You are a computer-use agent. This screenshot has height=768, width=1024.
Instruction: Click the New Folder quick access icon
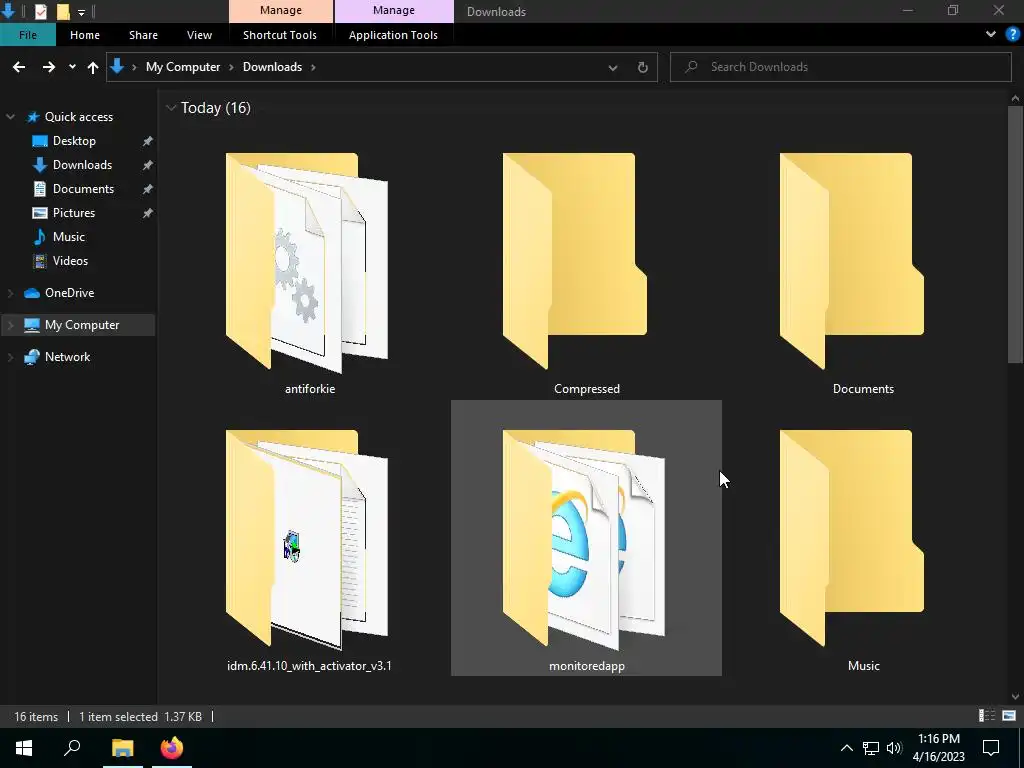click(63, 11)
